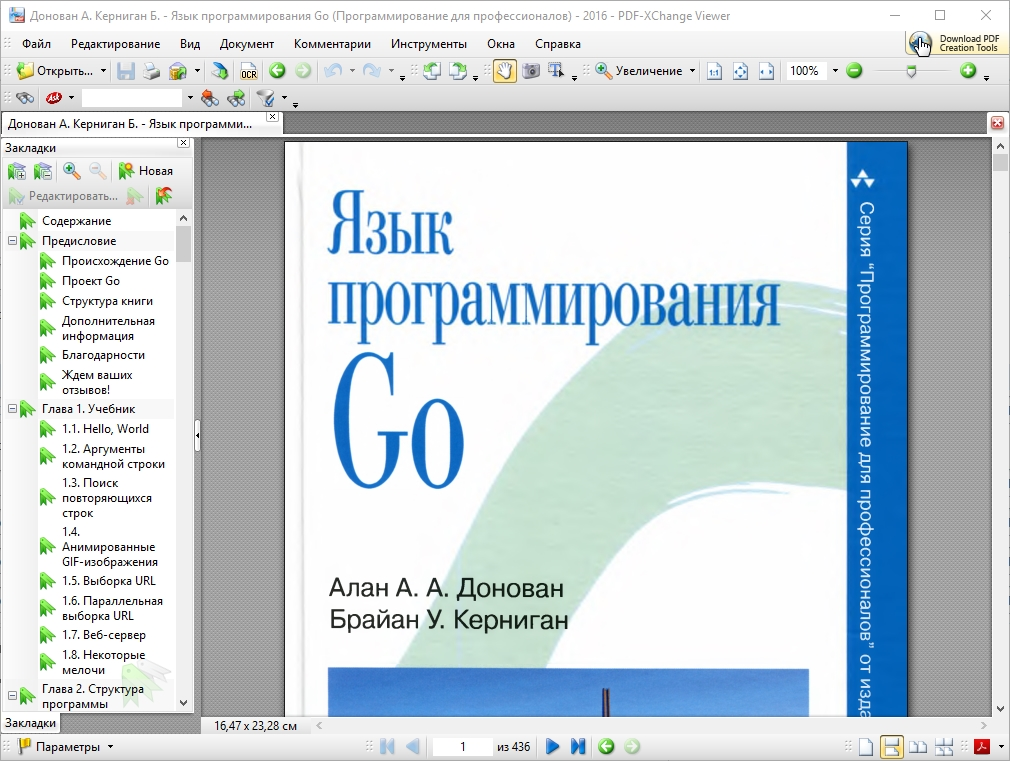
Task: Click the green zoom out button
Action: coord(854,71)
